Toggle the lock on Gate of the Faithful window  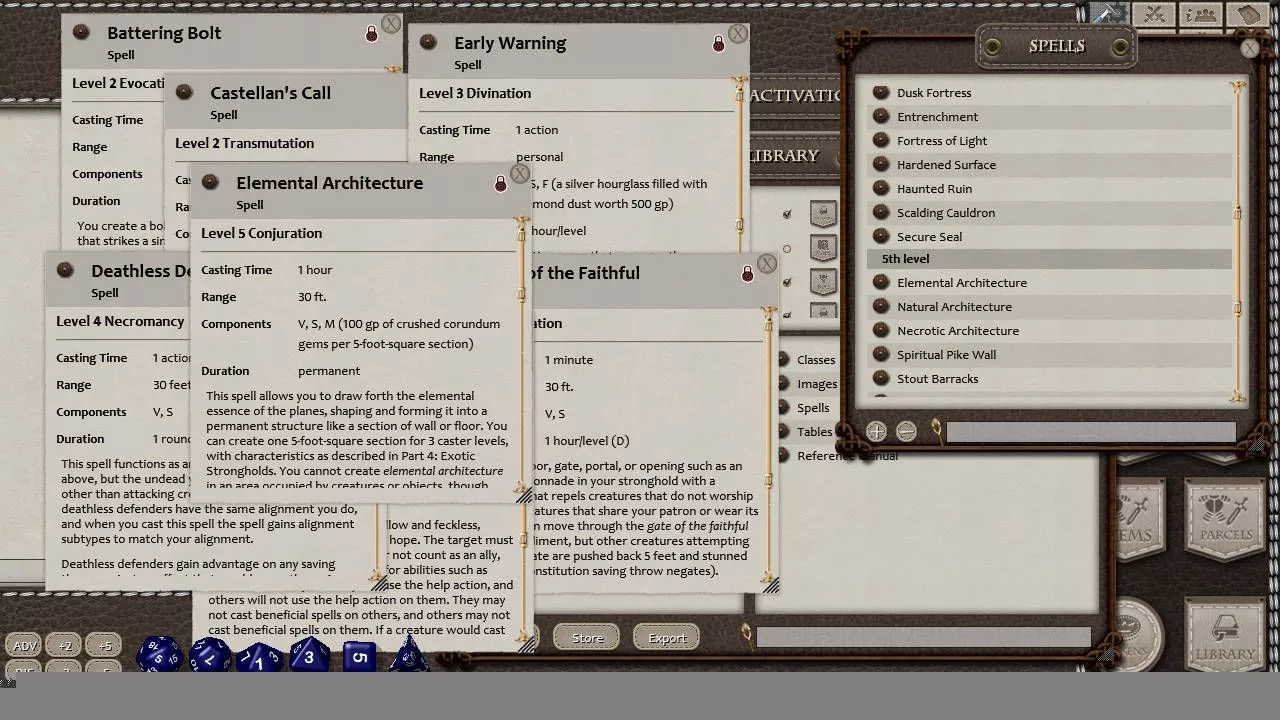[x=747, y=274]
